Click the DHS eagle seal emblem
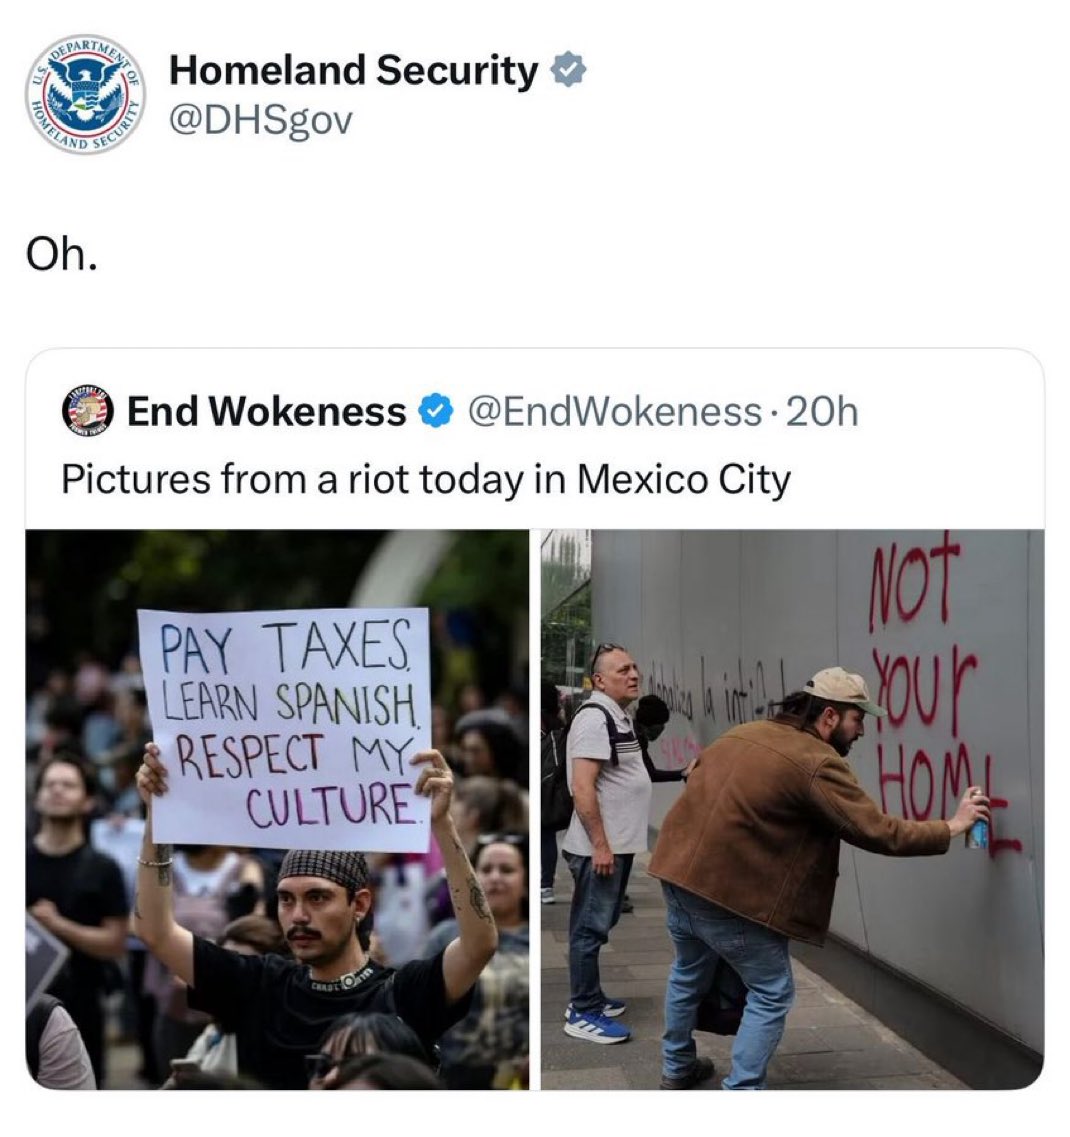The image size is (1070, 1137). [88, 91]
